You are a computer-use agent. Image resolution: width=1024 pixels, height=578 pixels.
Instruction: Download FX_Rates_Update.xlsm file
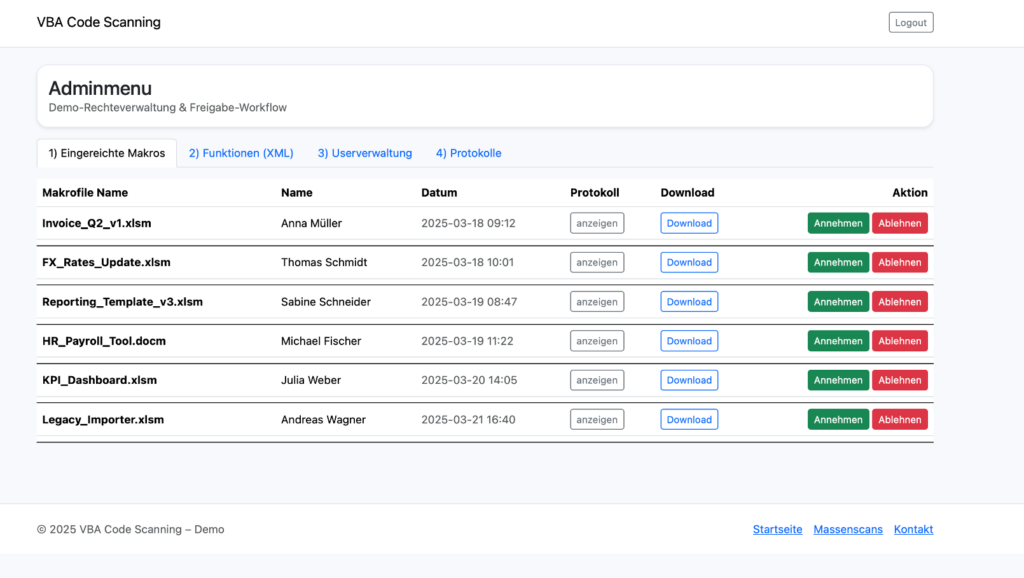coord(689,262)
